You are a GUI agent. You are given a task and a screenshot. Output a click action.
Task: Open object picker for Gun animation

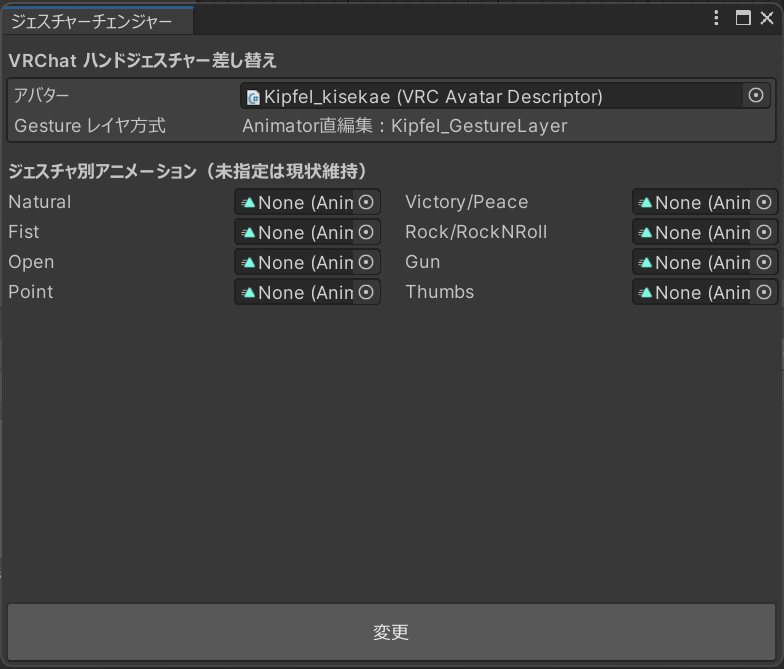tap(764, 262)
